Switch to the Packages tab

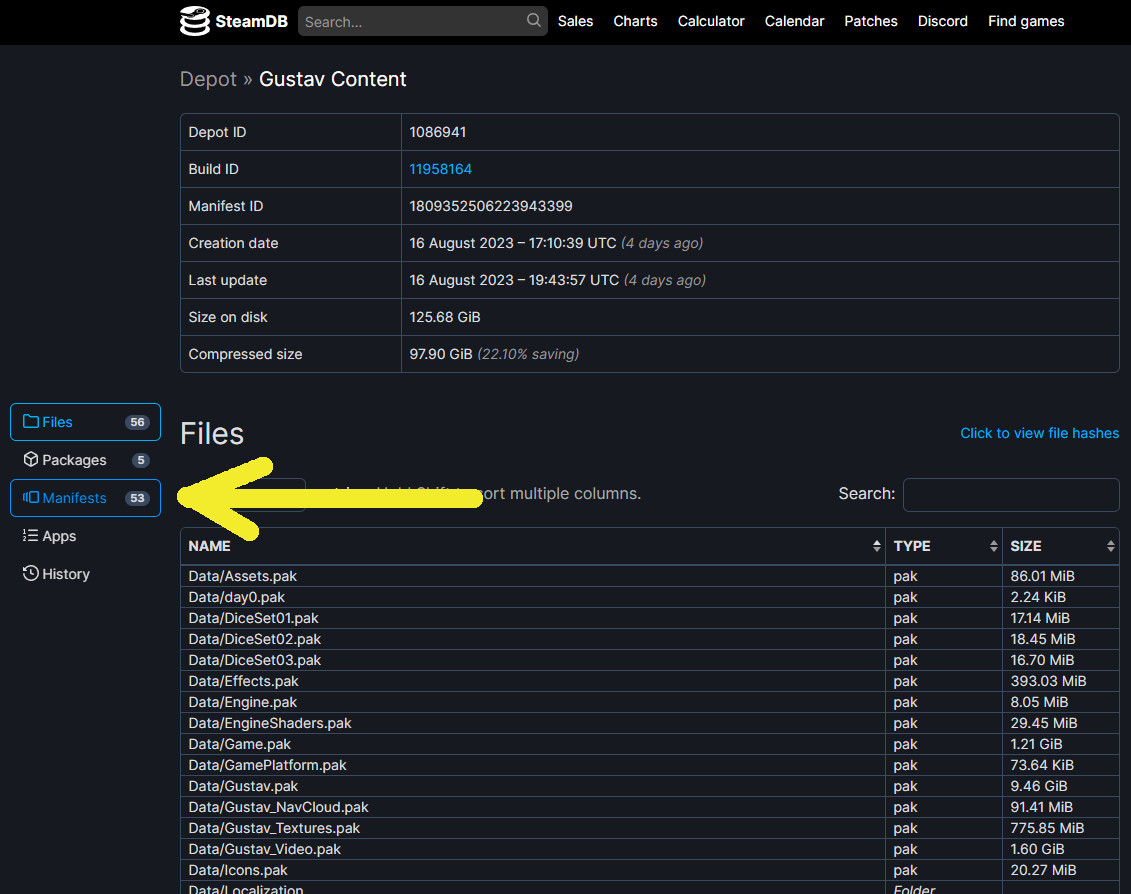point(85,460)
